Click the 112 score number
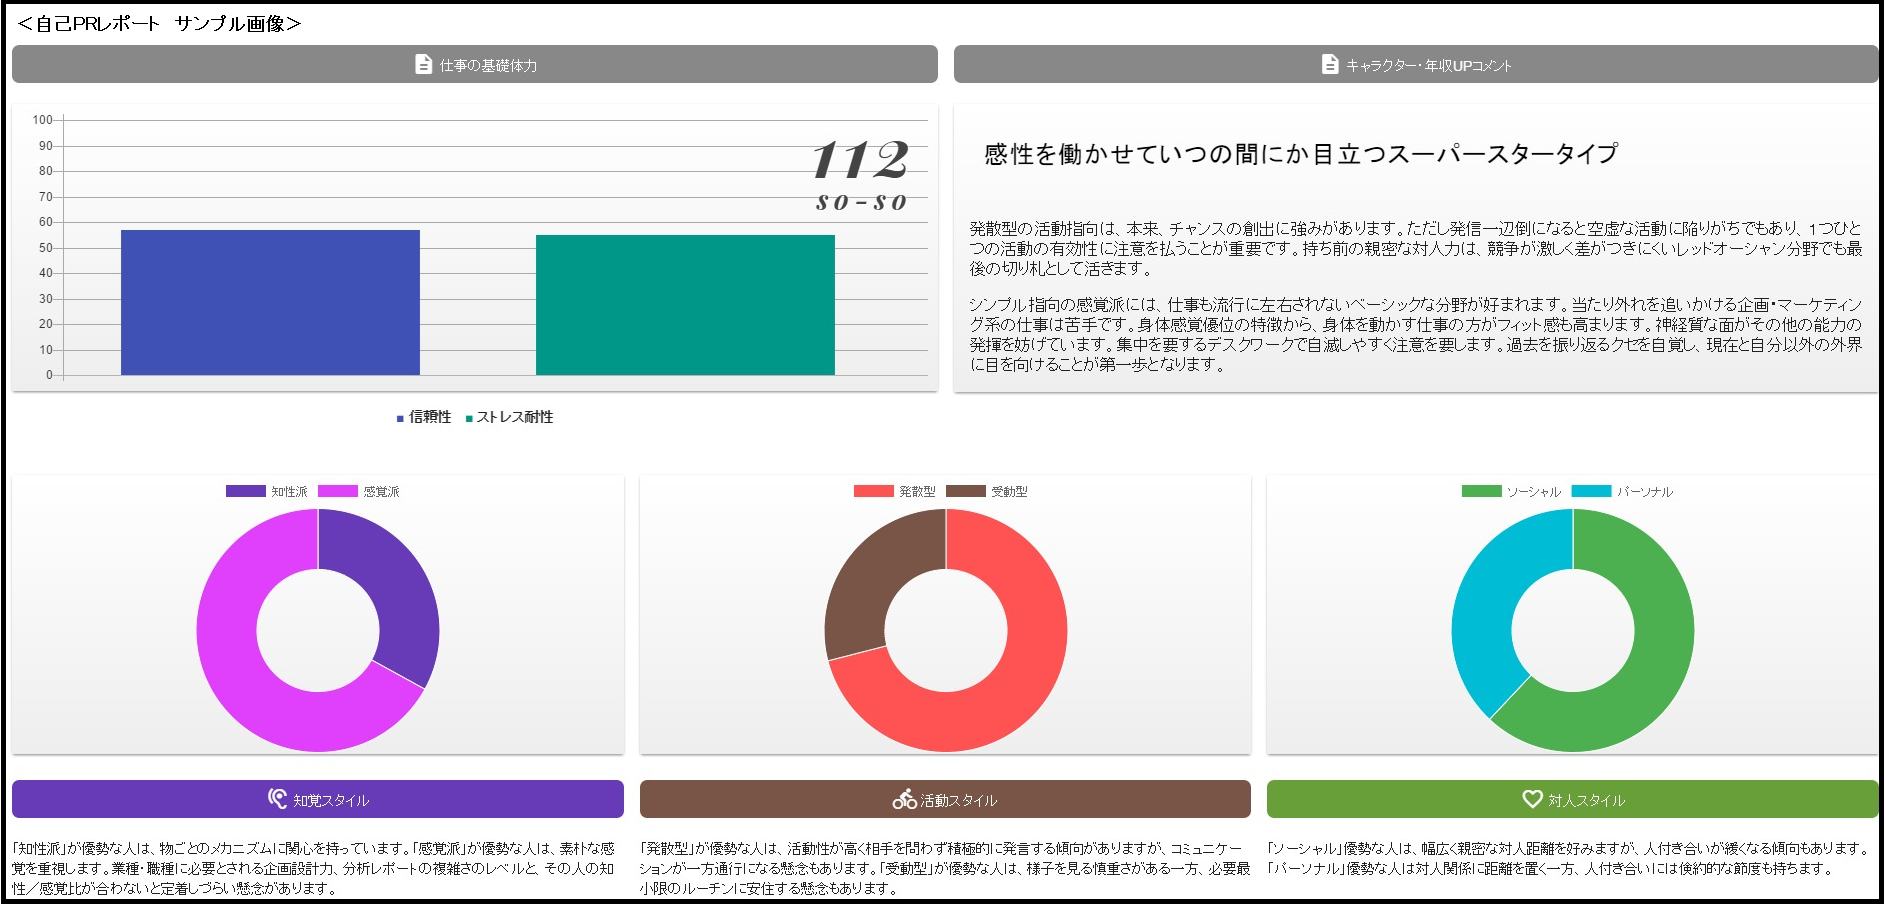The width and height of the screenshot is (1885, 904). coord(860,160)
